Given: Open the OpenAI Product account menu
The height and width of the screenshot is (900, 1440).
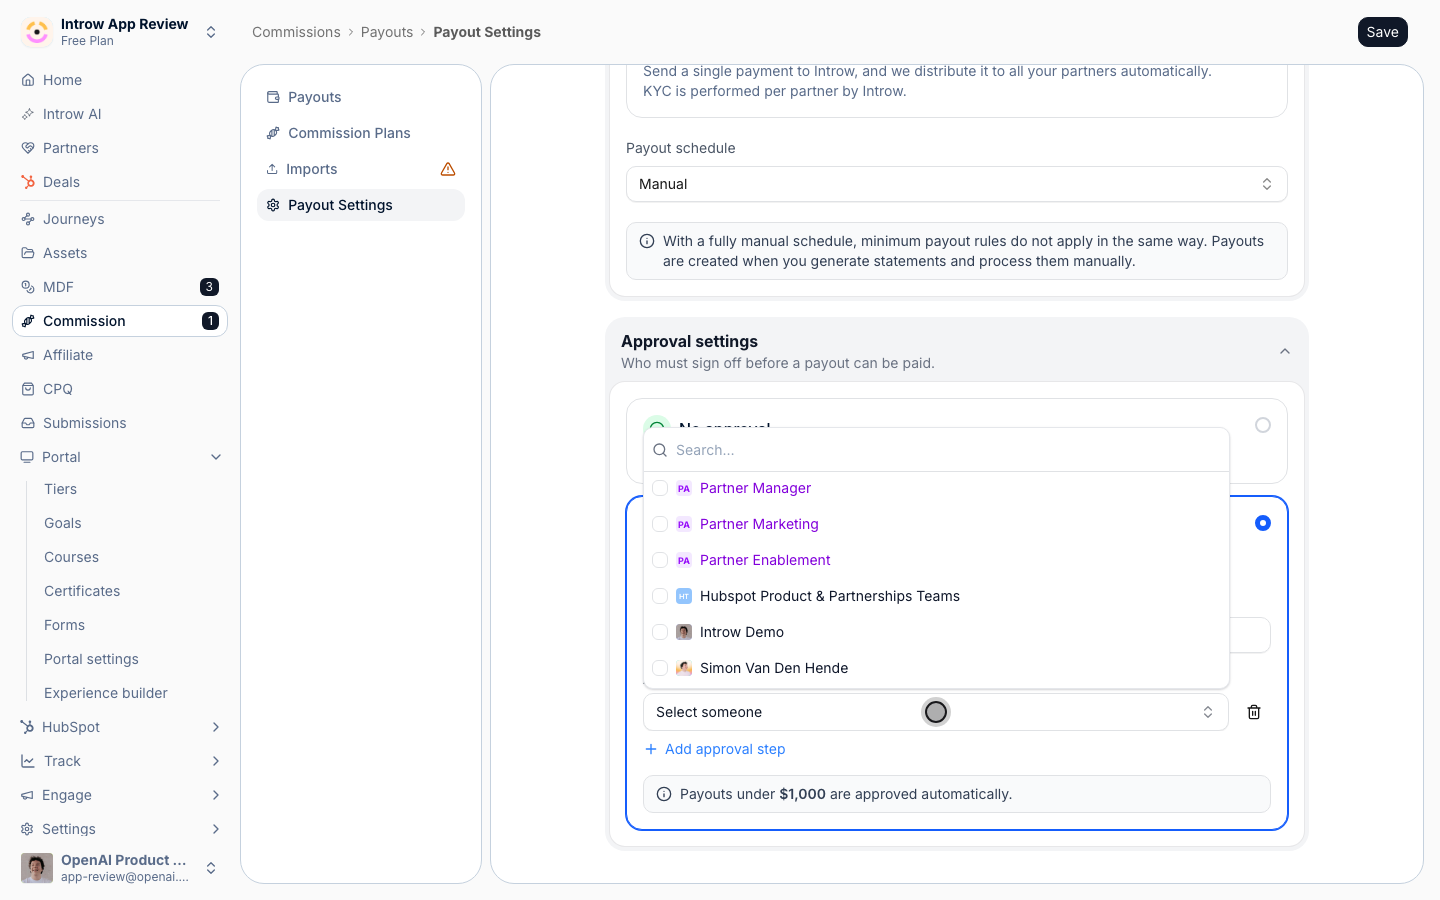Looking at the screenshot, I should tap(120, 868).
